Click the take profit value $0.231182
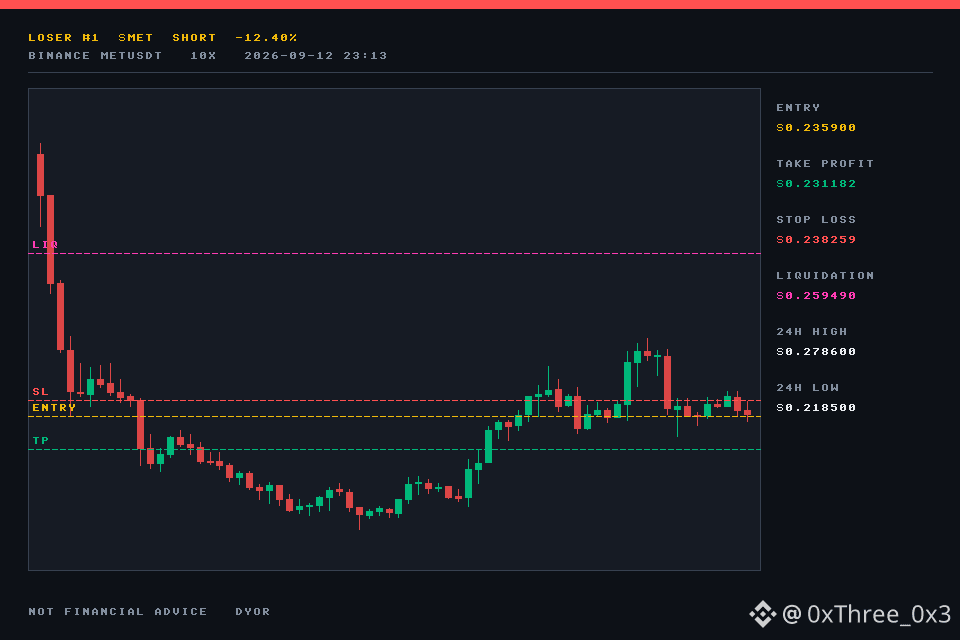 [816, 184]
